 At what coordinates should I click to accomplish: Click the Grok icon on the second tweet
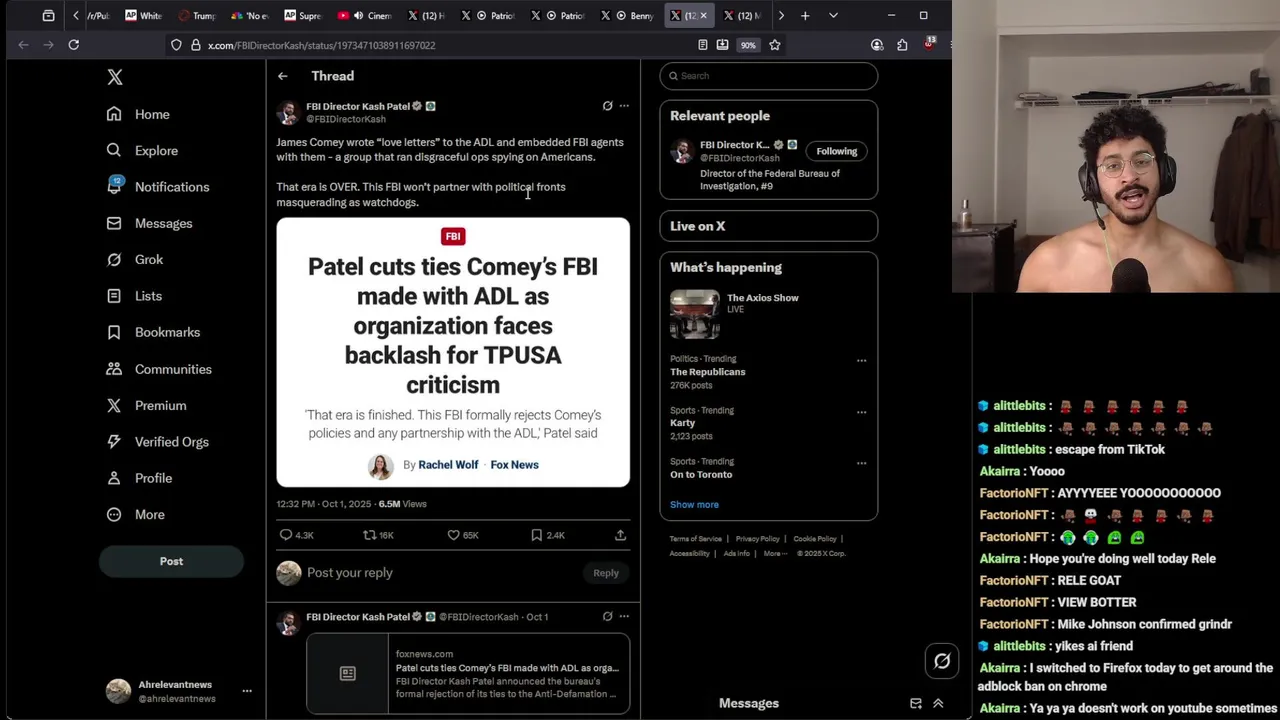pos(607,616)
